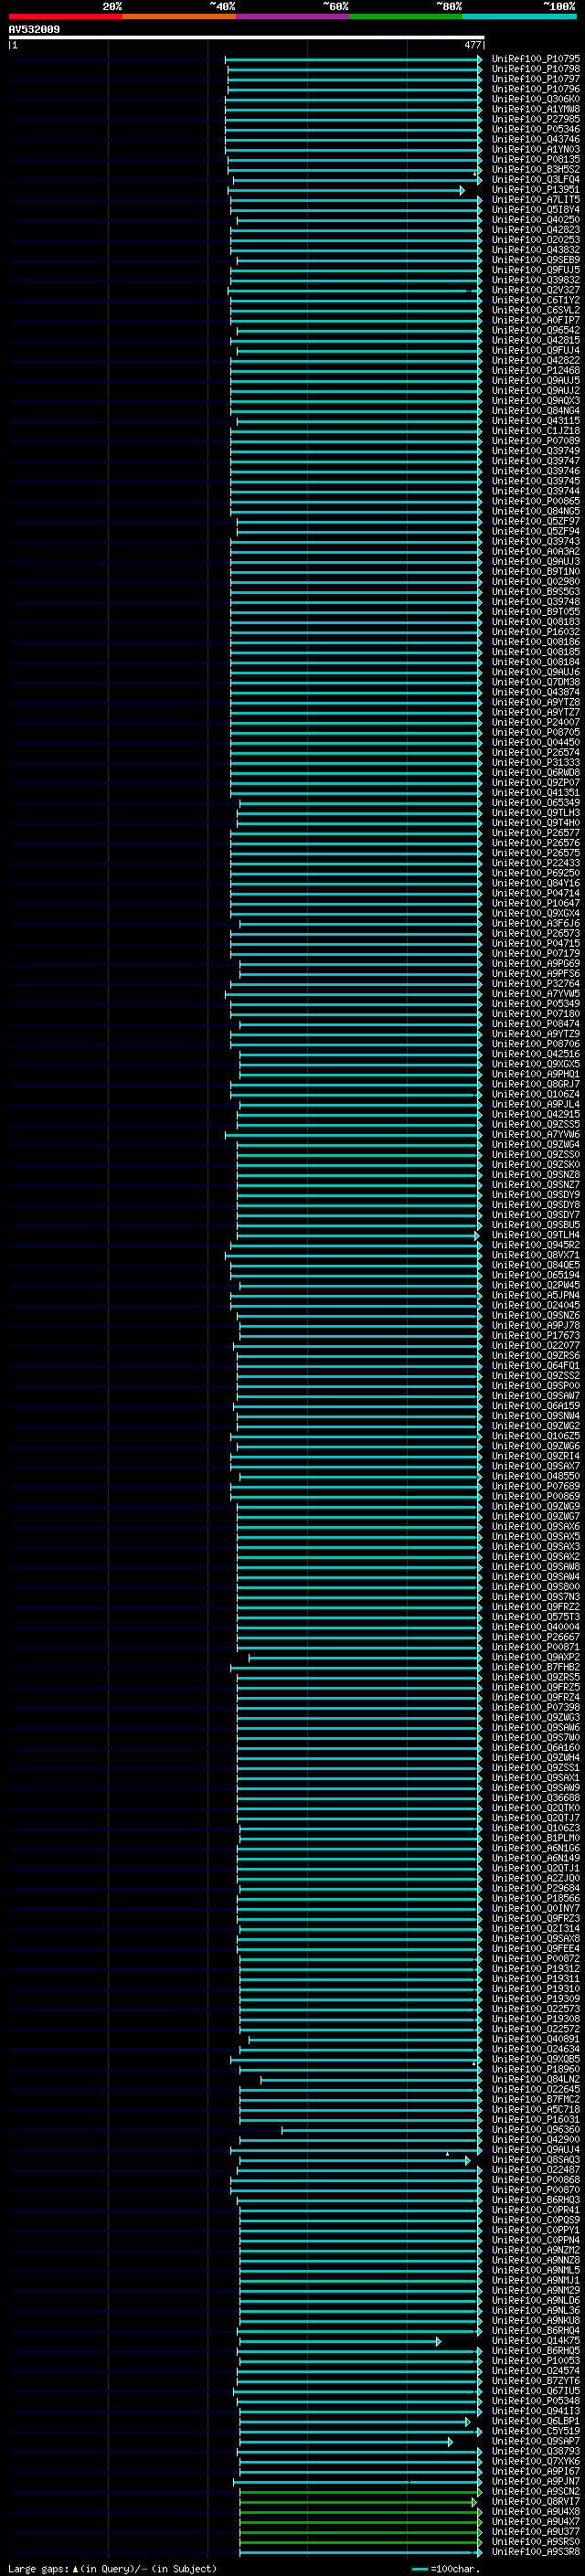The height and width of the screenshot is (2576, 585).
Task: Select the UniRef100_B7ZYT6 label
Action: pyautogui.click(x=535, y=2381)
